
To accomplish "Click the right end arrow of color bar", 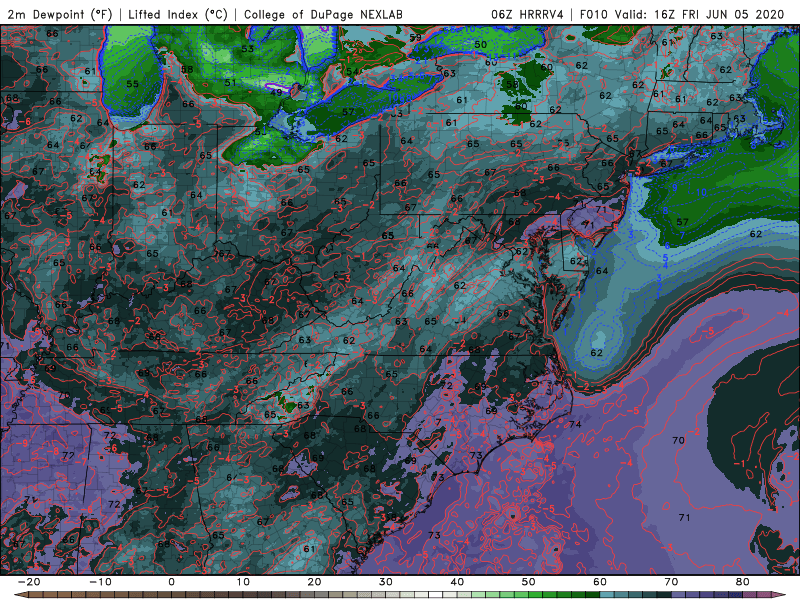I will point(780,595).
